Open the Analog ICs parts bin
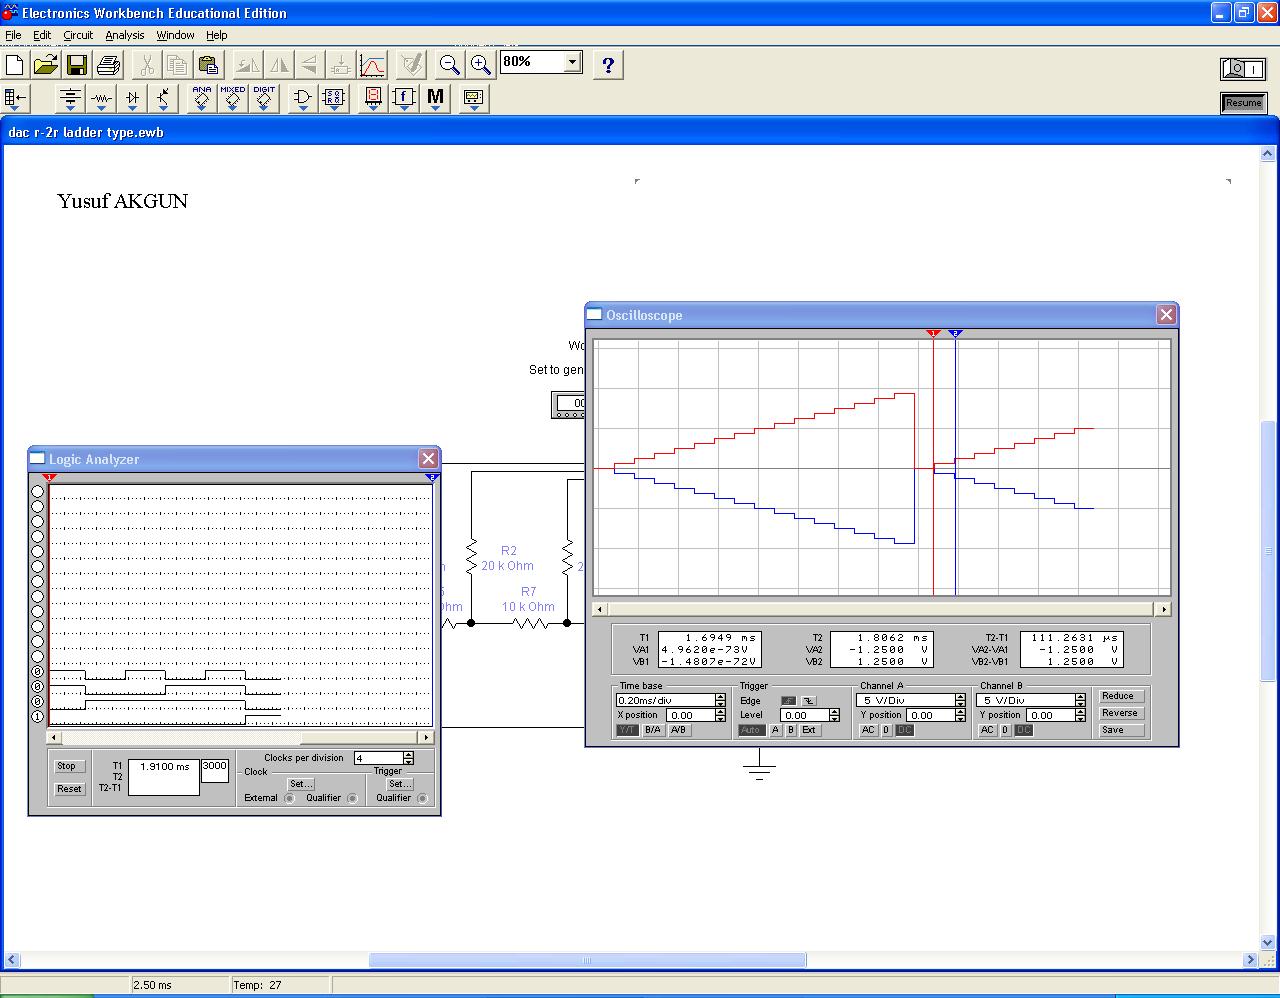The width and height of the screenshot is (1280, 998). [x=202, y=98]
